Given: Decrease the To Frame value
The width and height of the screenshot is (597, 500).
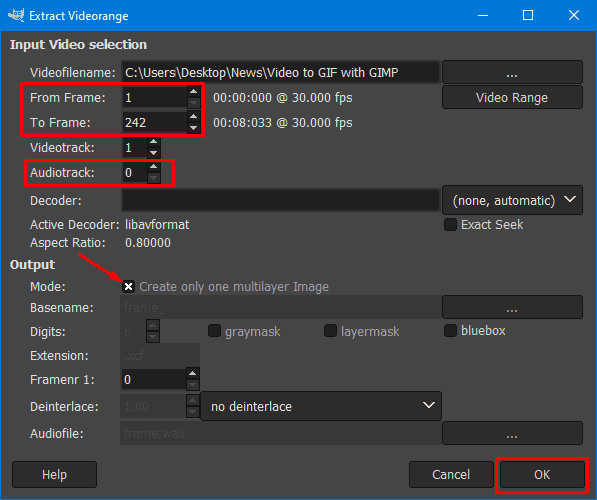Looking at the screenshot, I should click(x=193, y=128).
